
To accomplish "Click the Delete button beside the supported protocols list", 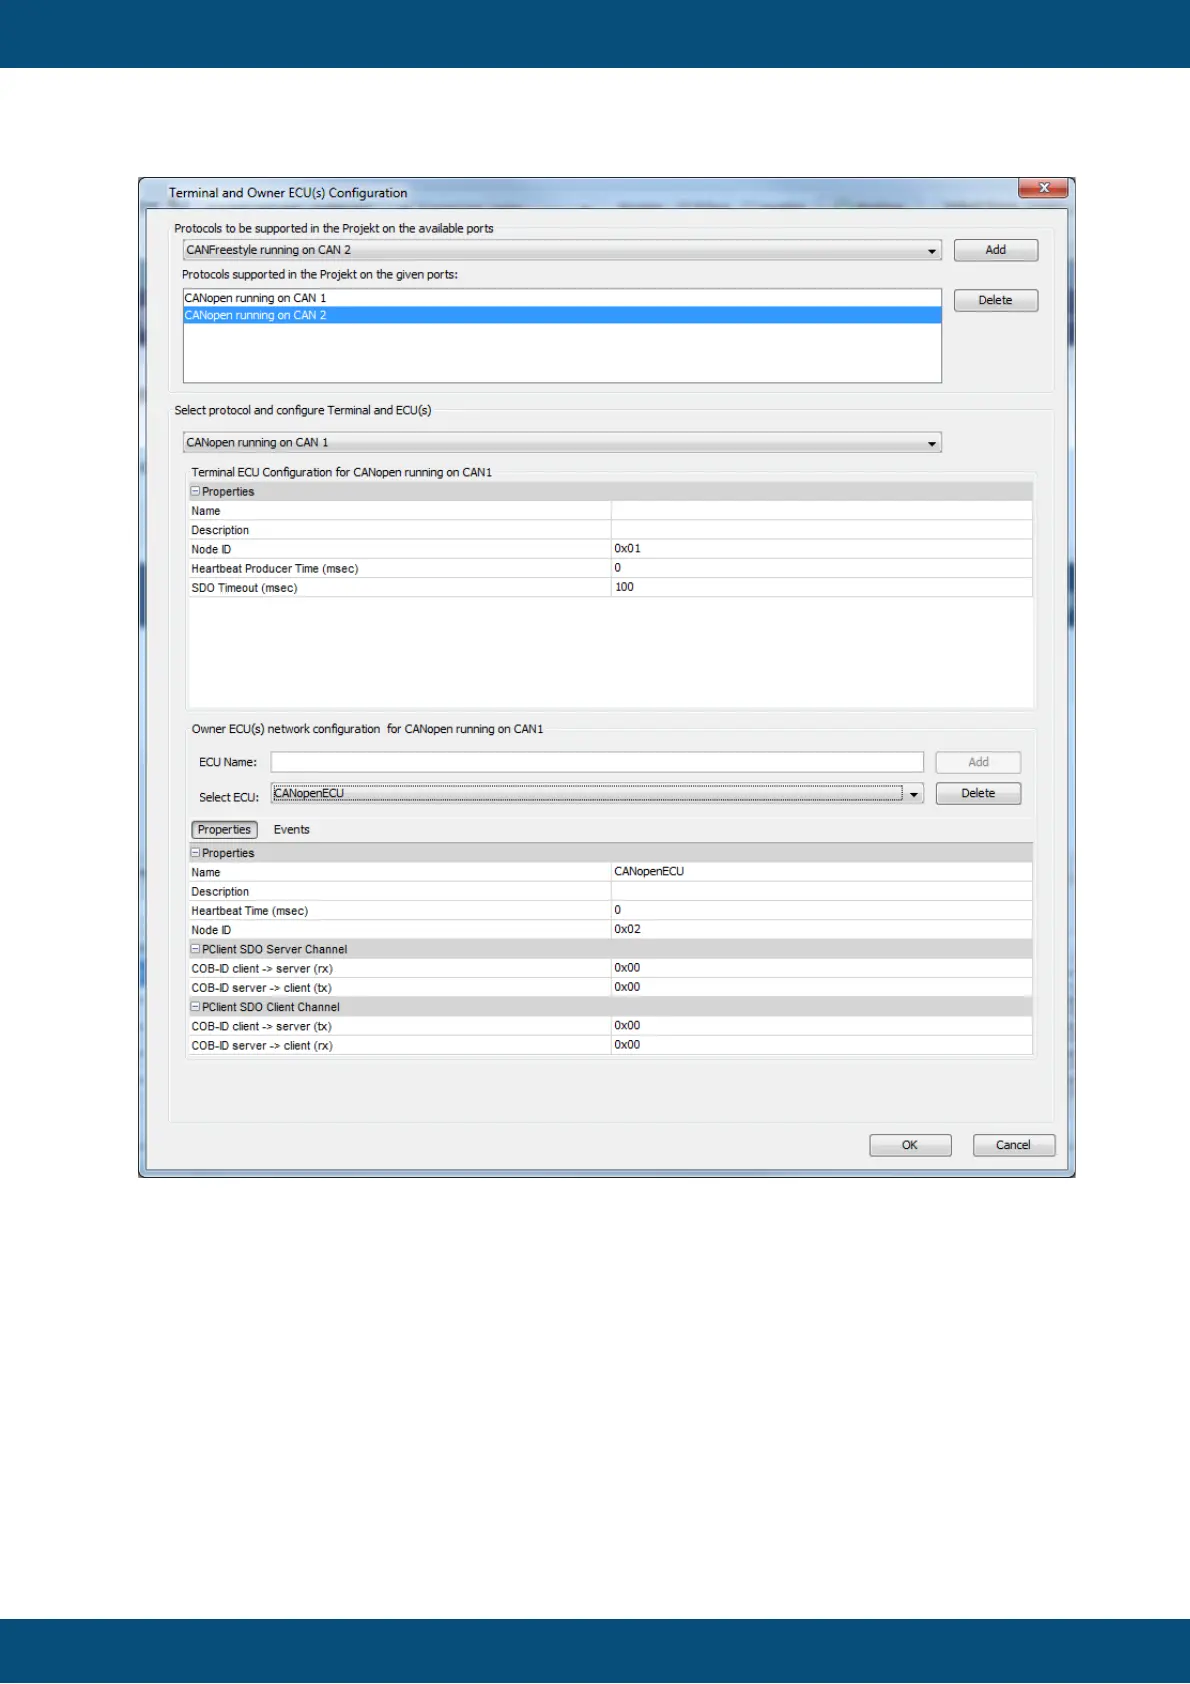I will (x=995, y=300).
